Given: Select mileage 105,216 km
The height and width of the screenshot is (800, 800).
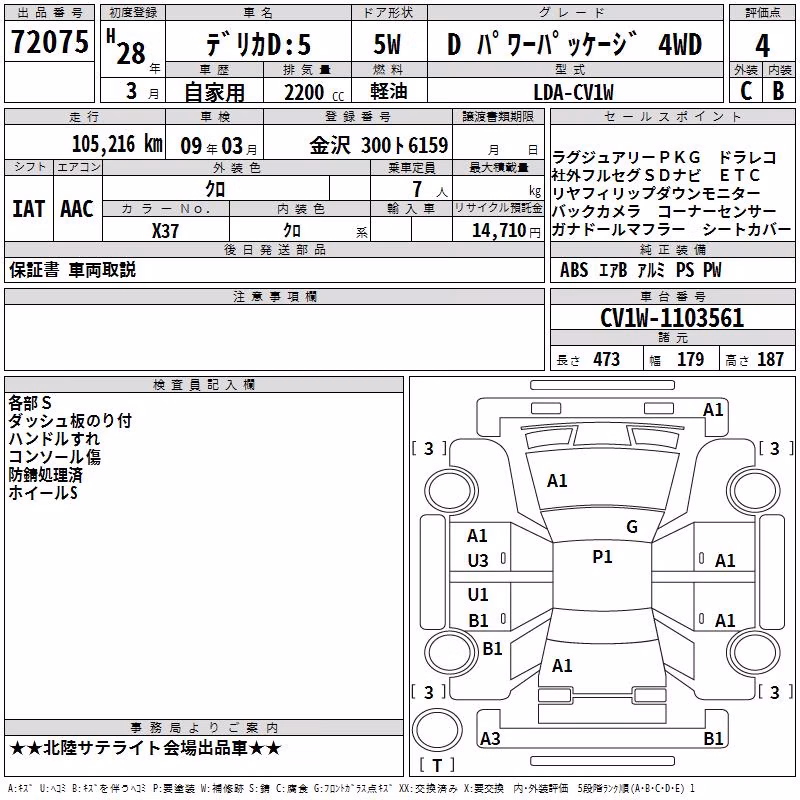Looking at the screenshot, I should pyautogui.click(x=117, y=144).
